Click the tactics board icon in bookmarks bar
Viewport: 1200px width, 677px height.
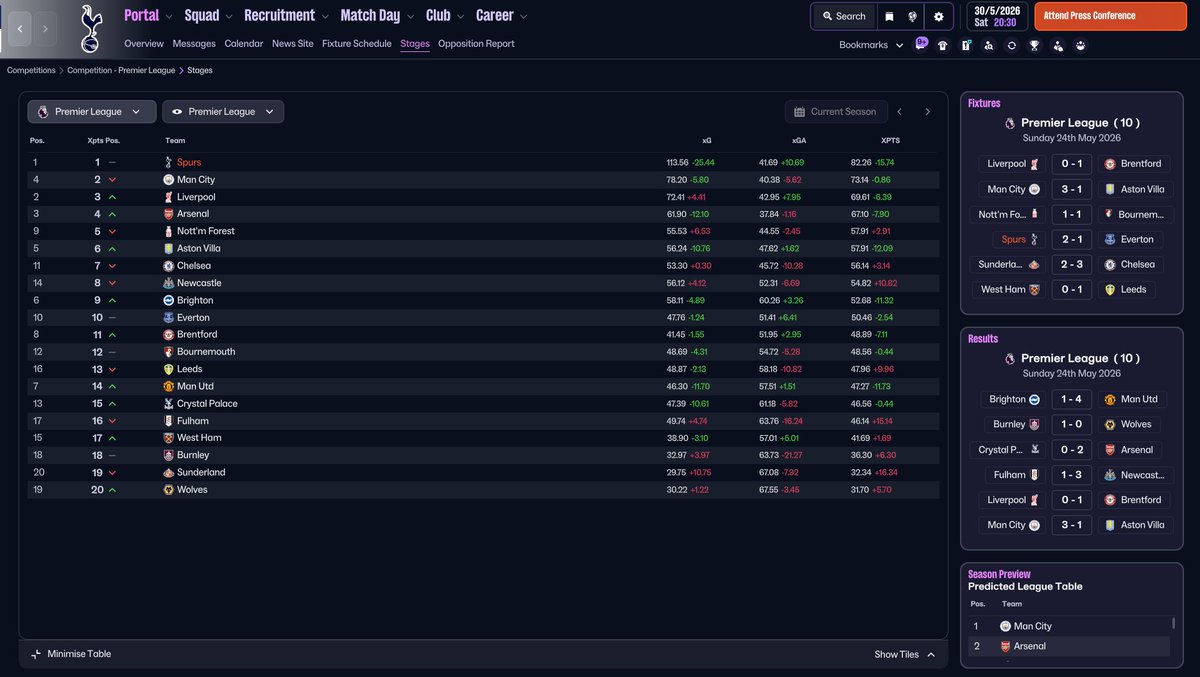click(966, 45)
